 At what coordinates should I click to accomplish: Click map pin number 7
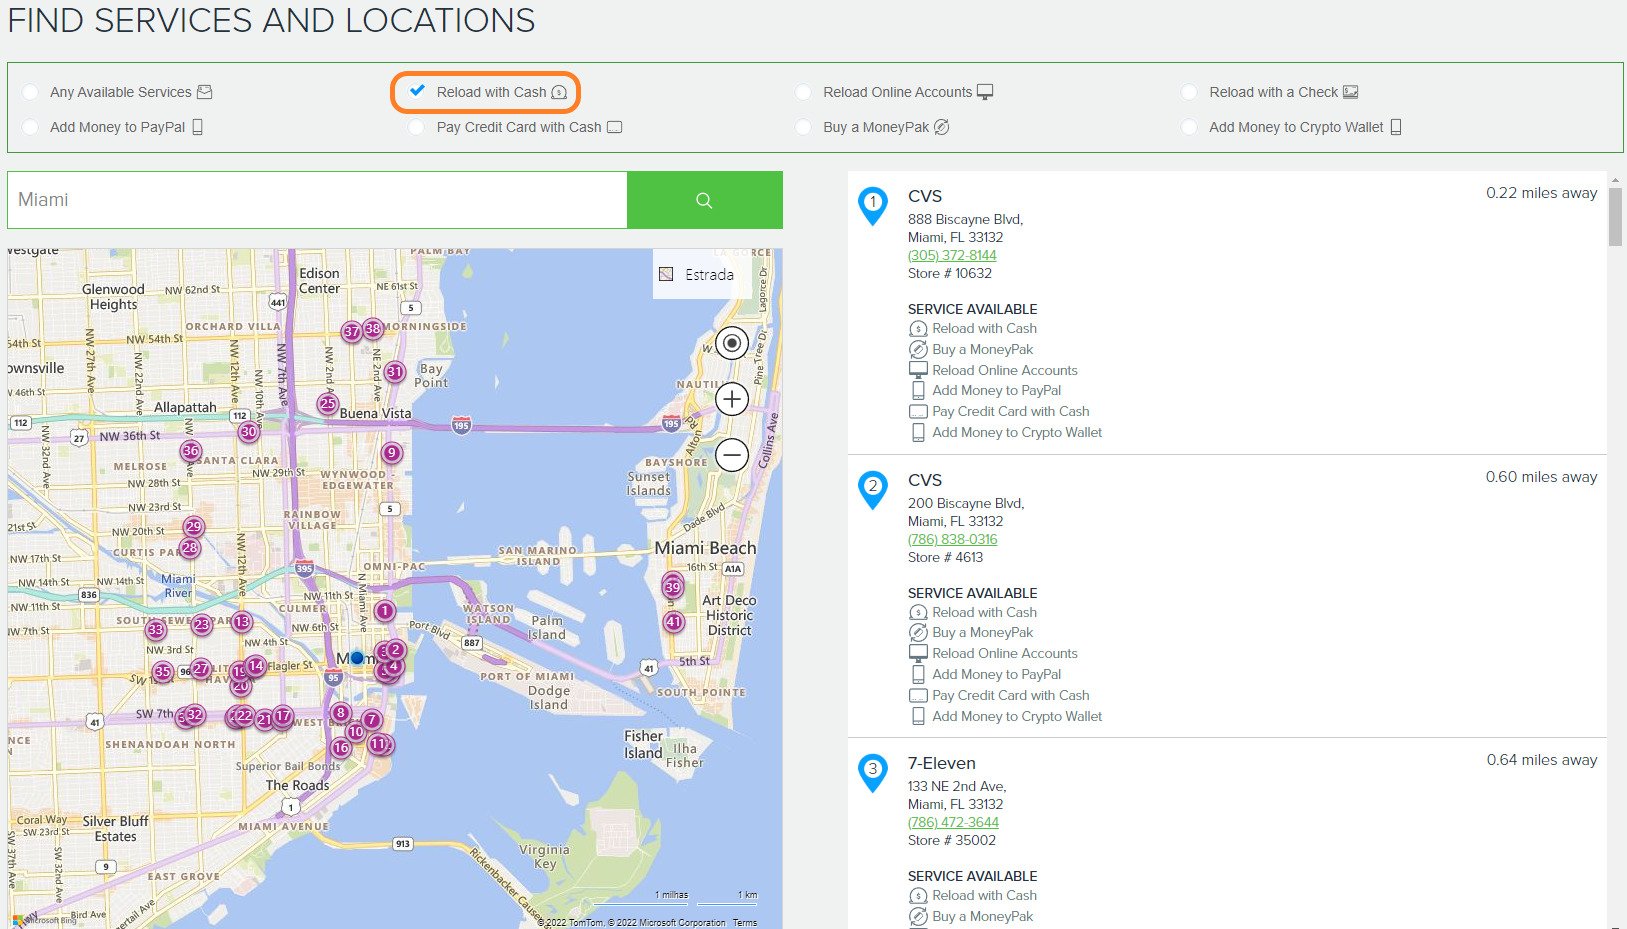coord(372,719)
